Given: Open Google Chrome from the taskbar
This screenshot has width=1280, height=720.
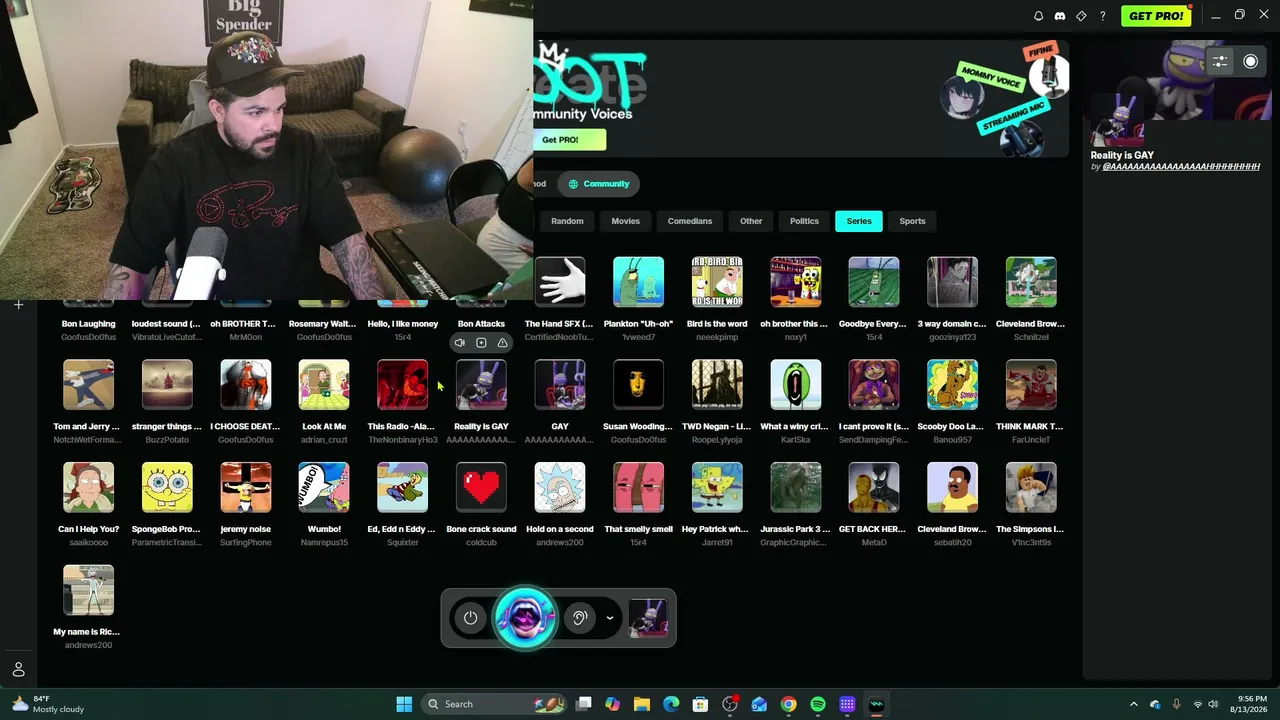Looking at the screenshot, I should 789,704.
